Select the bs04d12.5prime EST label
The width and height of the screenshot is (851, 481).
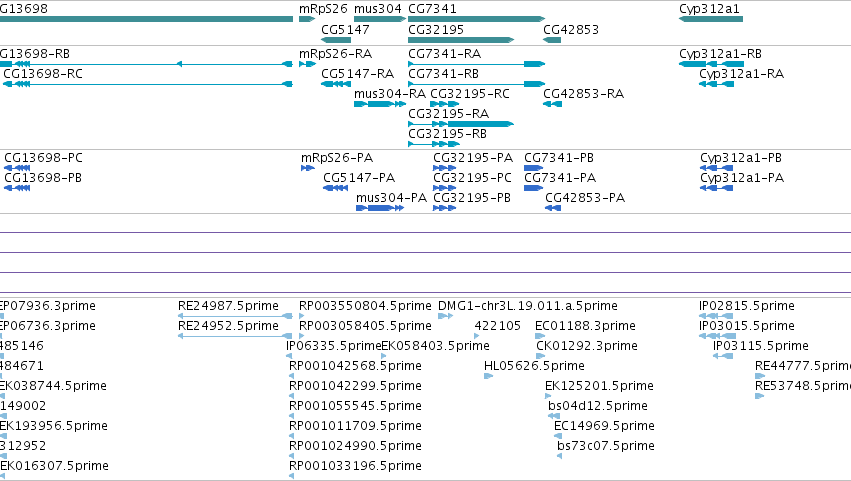(598, 407)
